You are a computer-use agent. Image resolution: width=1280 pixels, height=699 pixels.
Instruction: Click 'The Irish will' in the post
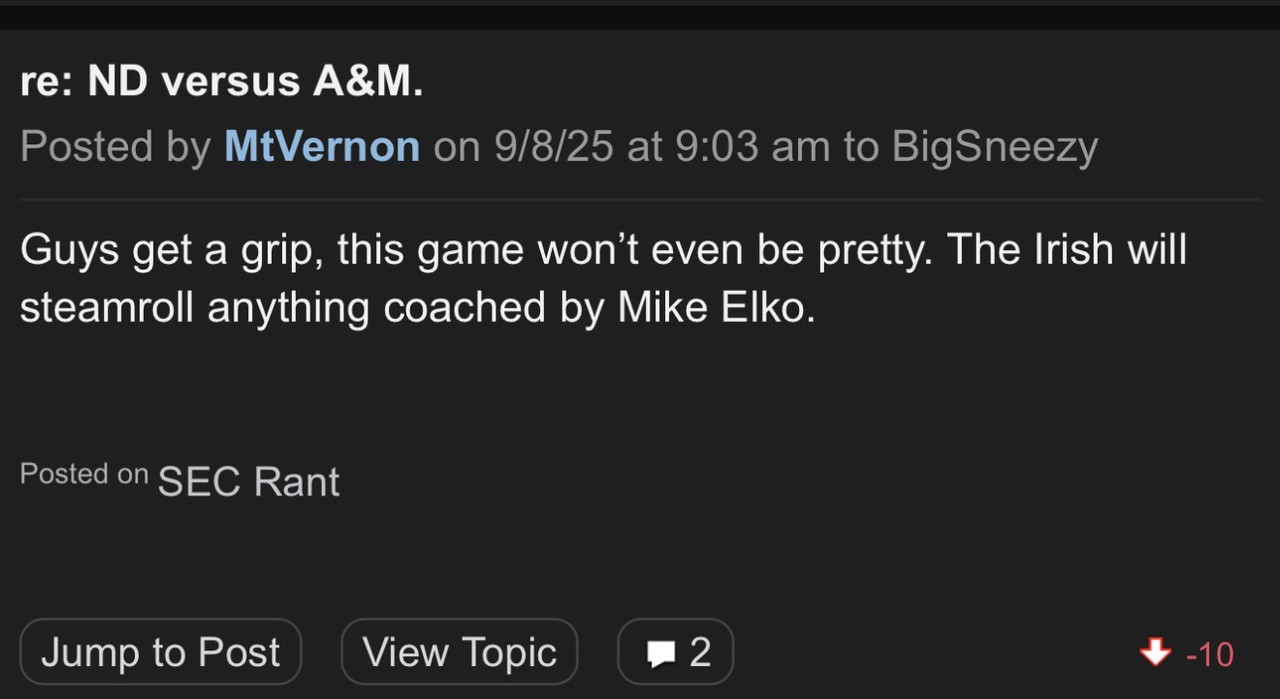[1067, 250]
